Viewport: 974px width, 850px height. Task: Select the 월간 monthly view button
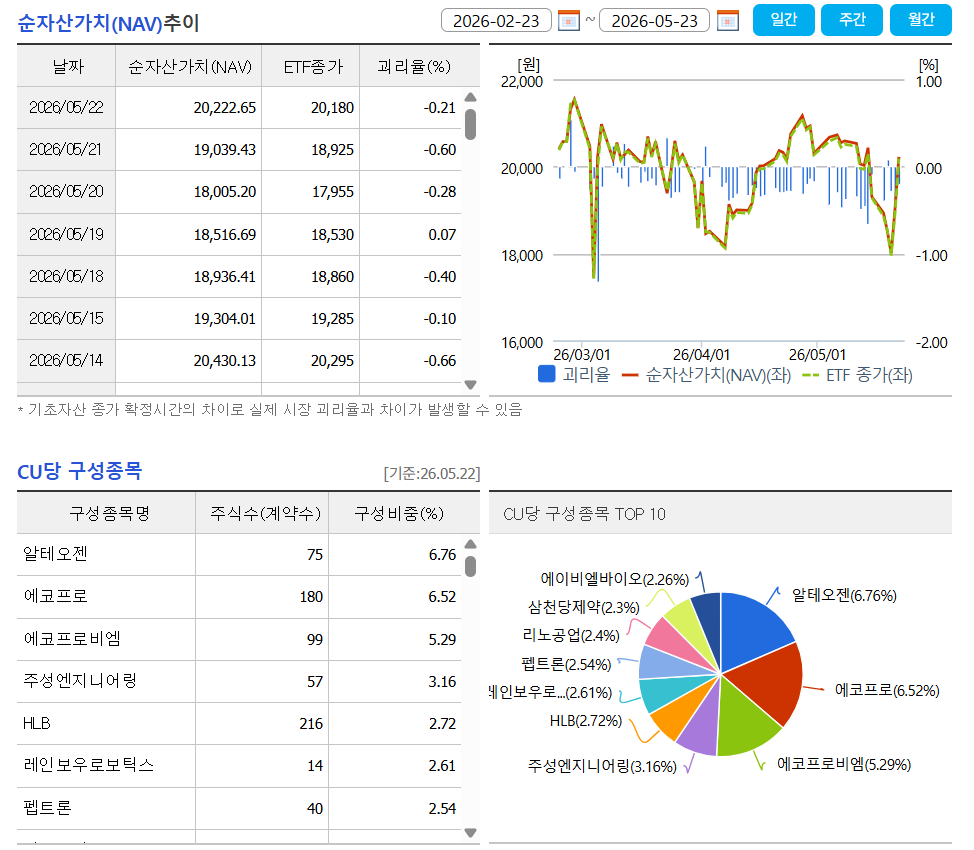click(921, 20)
